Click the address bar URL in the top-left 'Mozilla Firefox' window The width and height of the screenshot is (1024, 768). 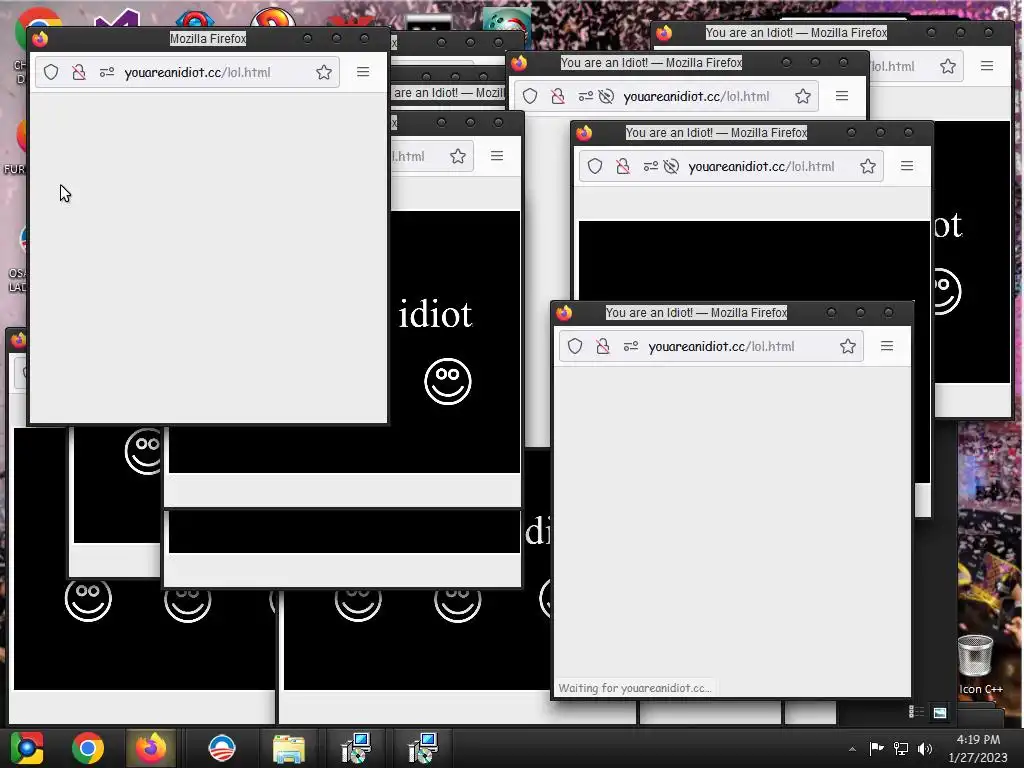(x=197, y=72)
